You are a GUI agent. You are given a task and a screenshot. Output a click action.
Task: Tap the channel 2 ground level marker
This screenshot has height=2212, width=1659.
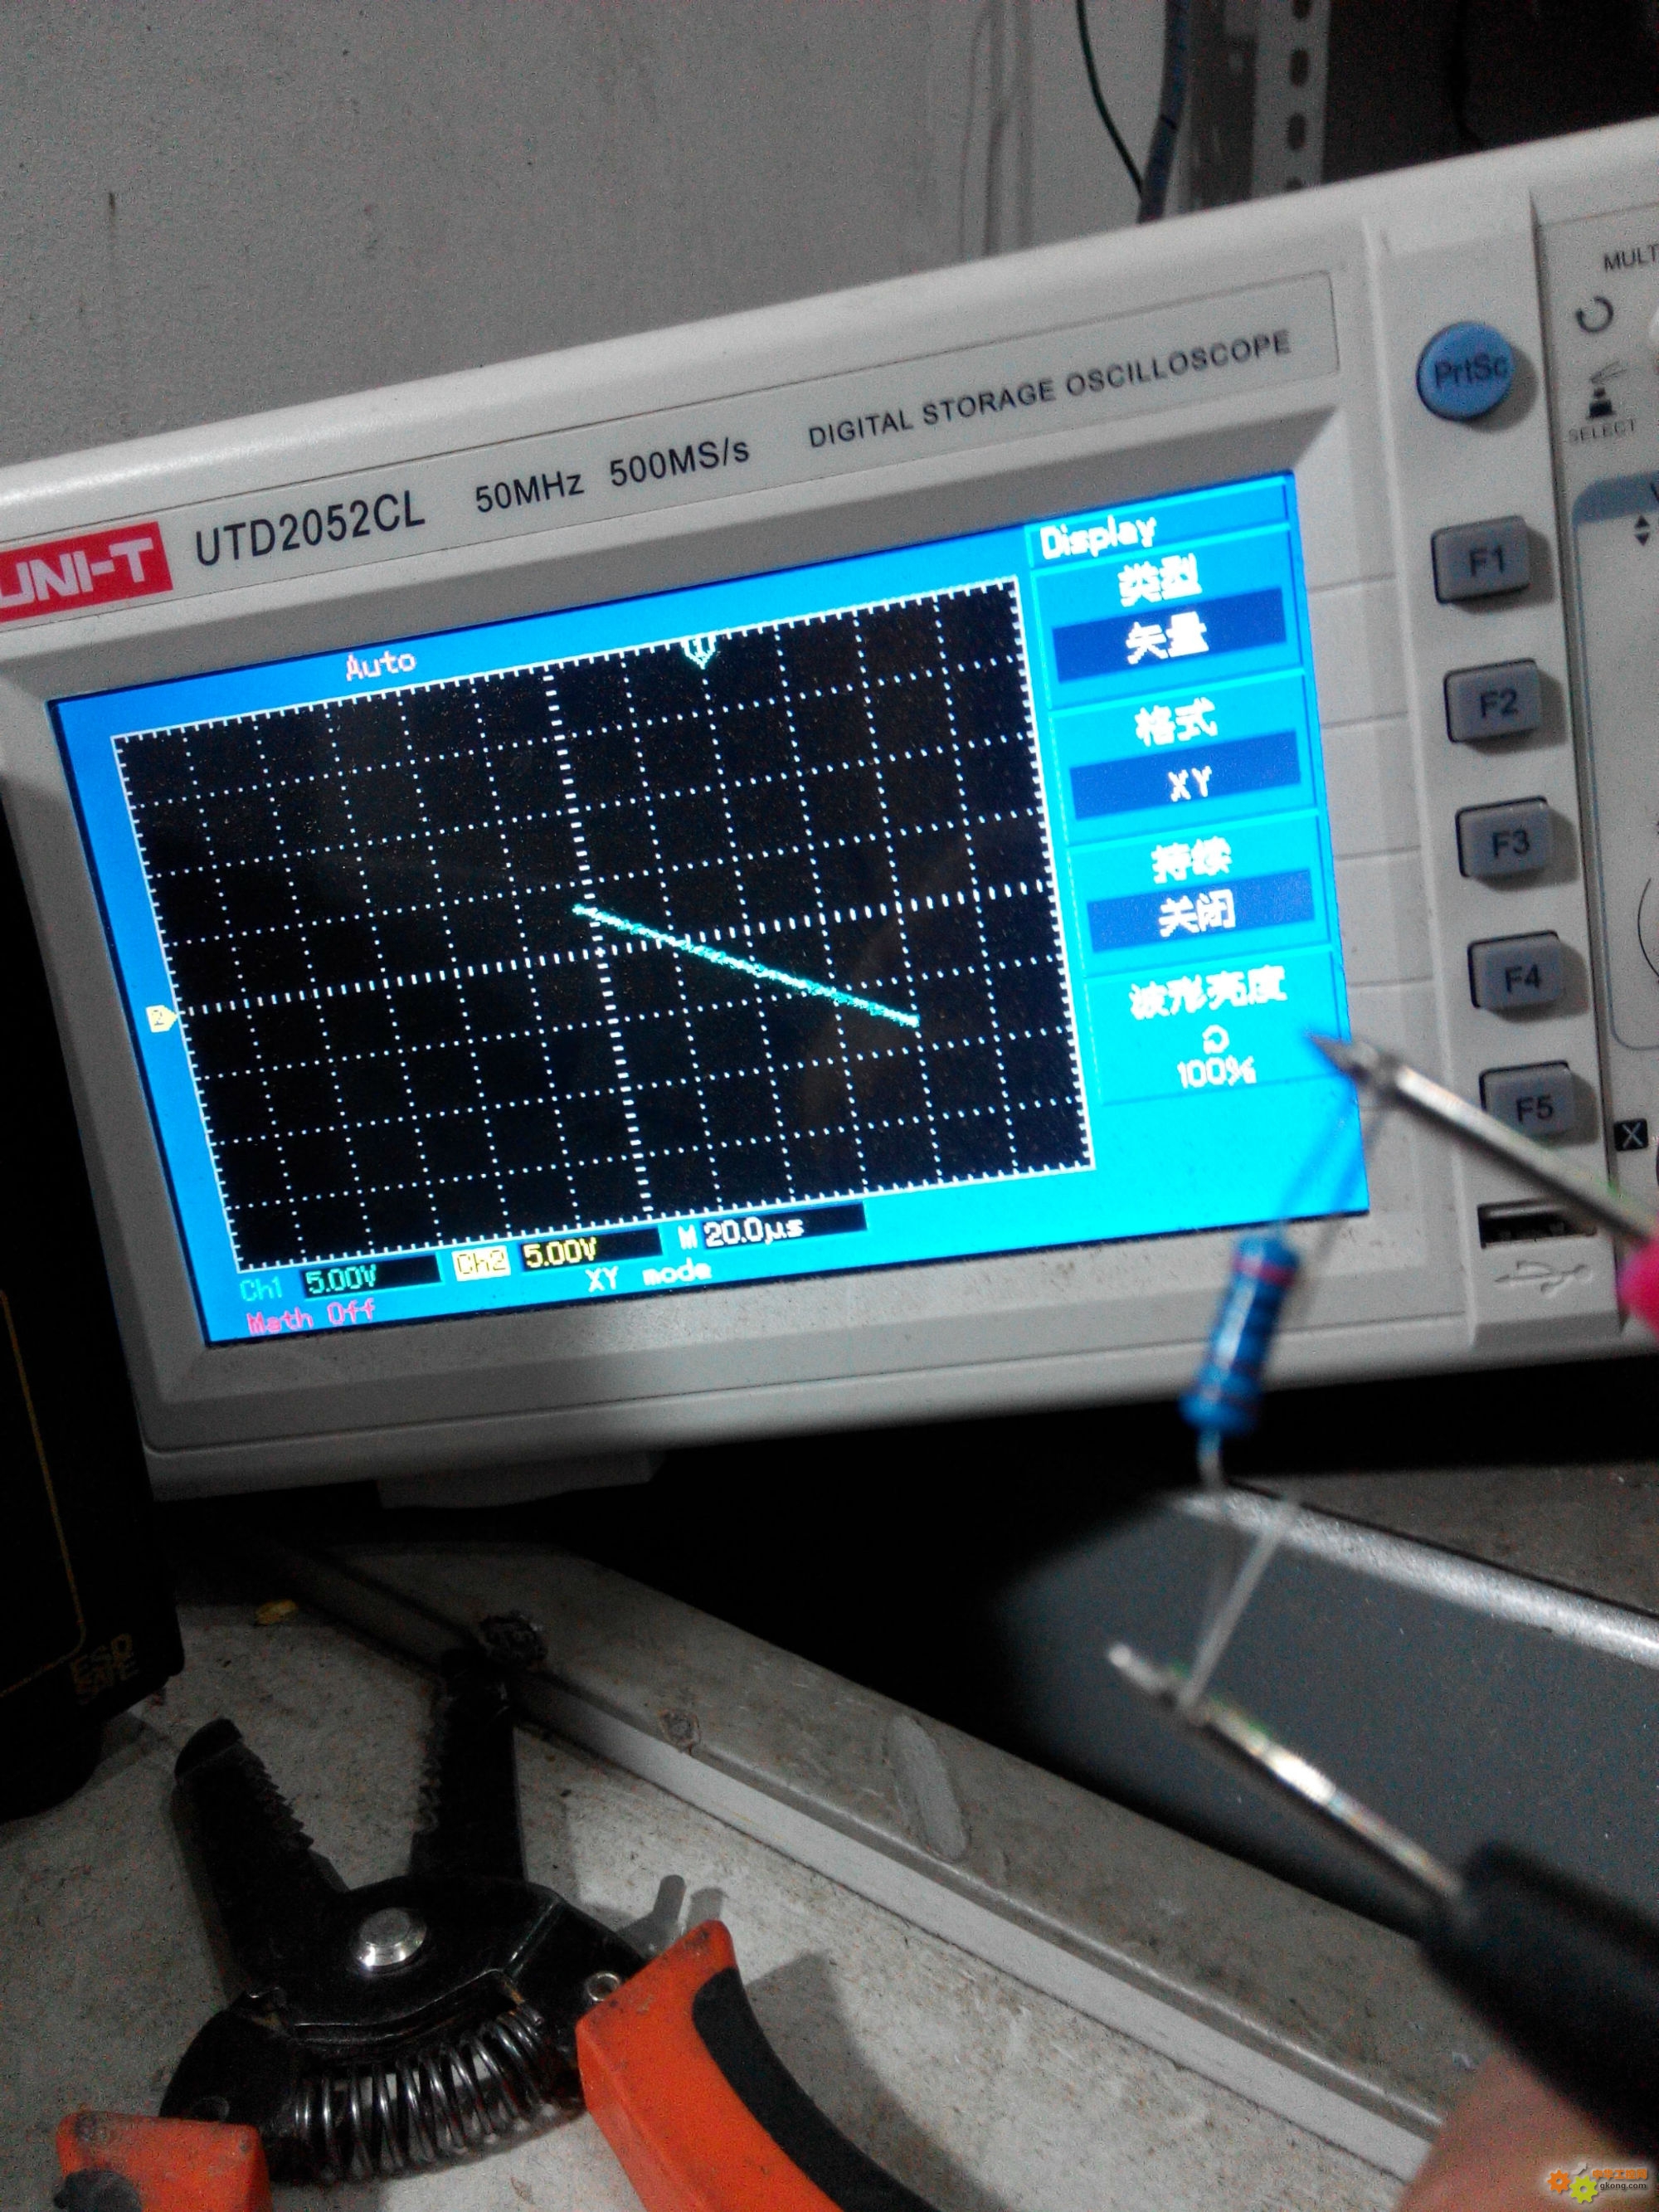[x=162, y=1018]
